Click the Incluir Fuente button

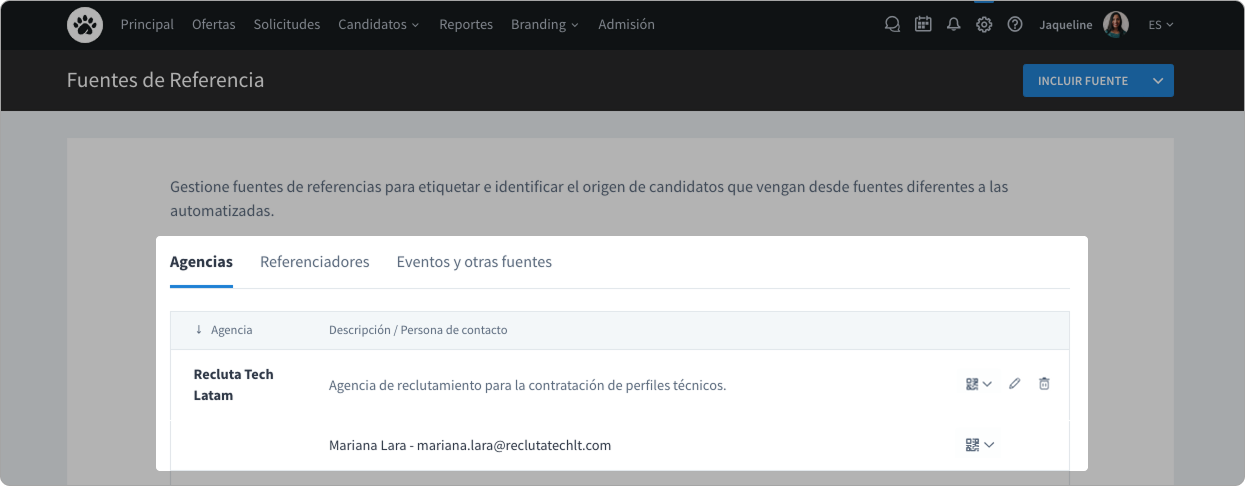point(1082,81)
